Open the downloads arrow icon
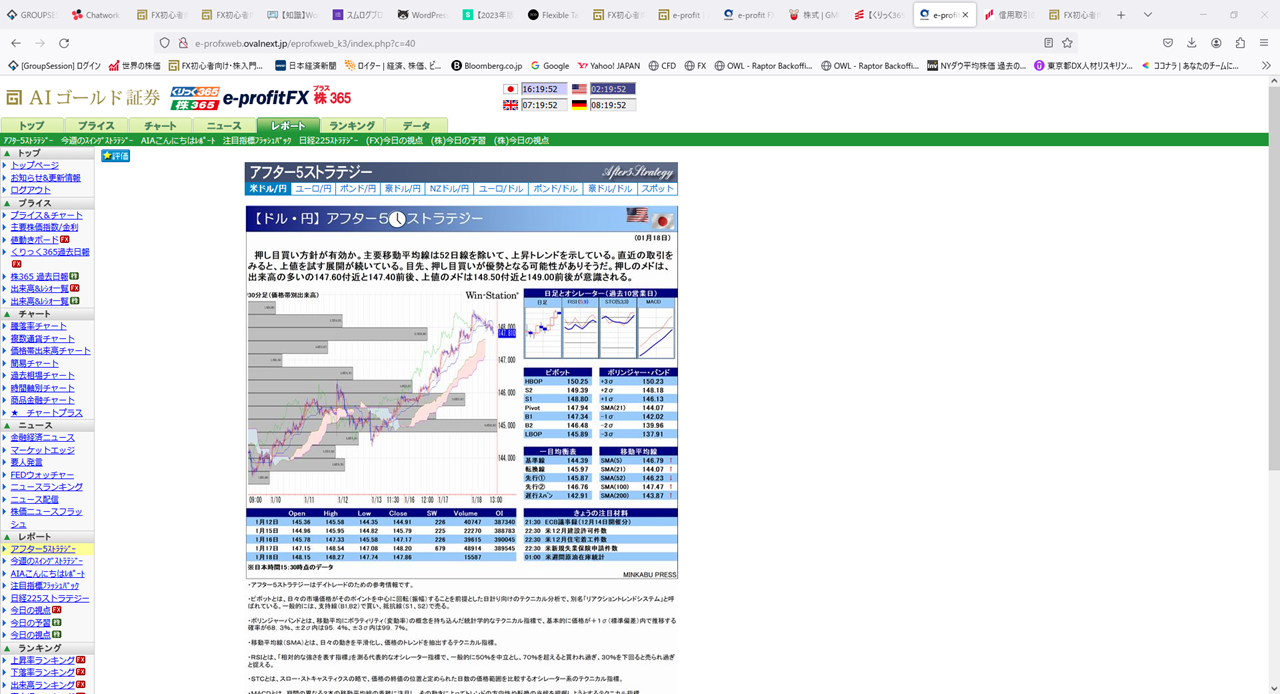Image resolution: width=1280 pixels, height=694 pixels. point(1192,43)
